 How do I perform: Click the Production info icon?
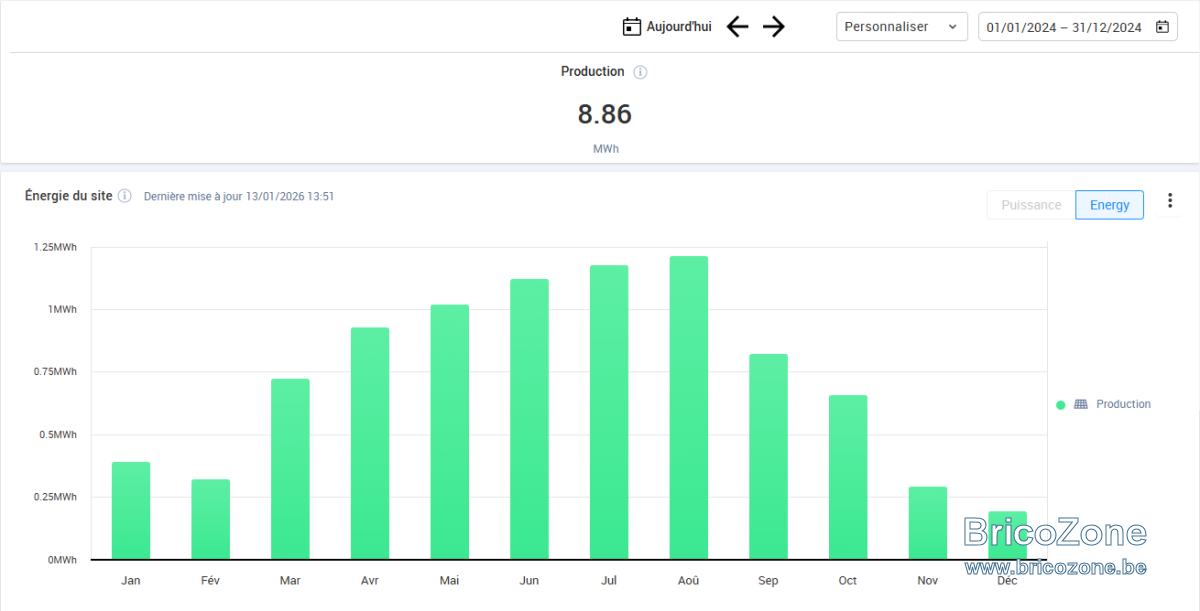641,72
